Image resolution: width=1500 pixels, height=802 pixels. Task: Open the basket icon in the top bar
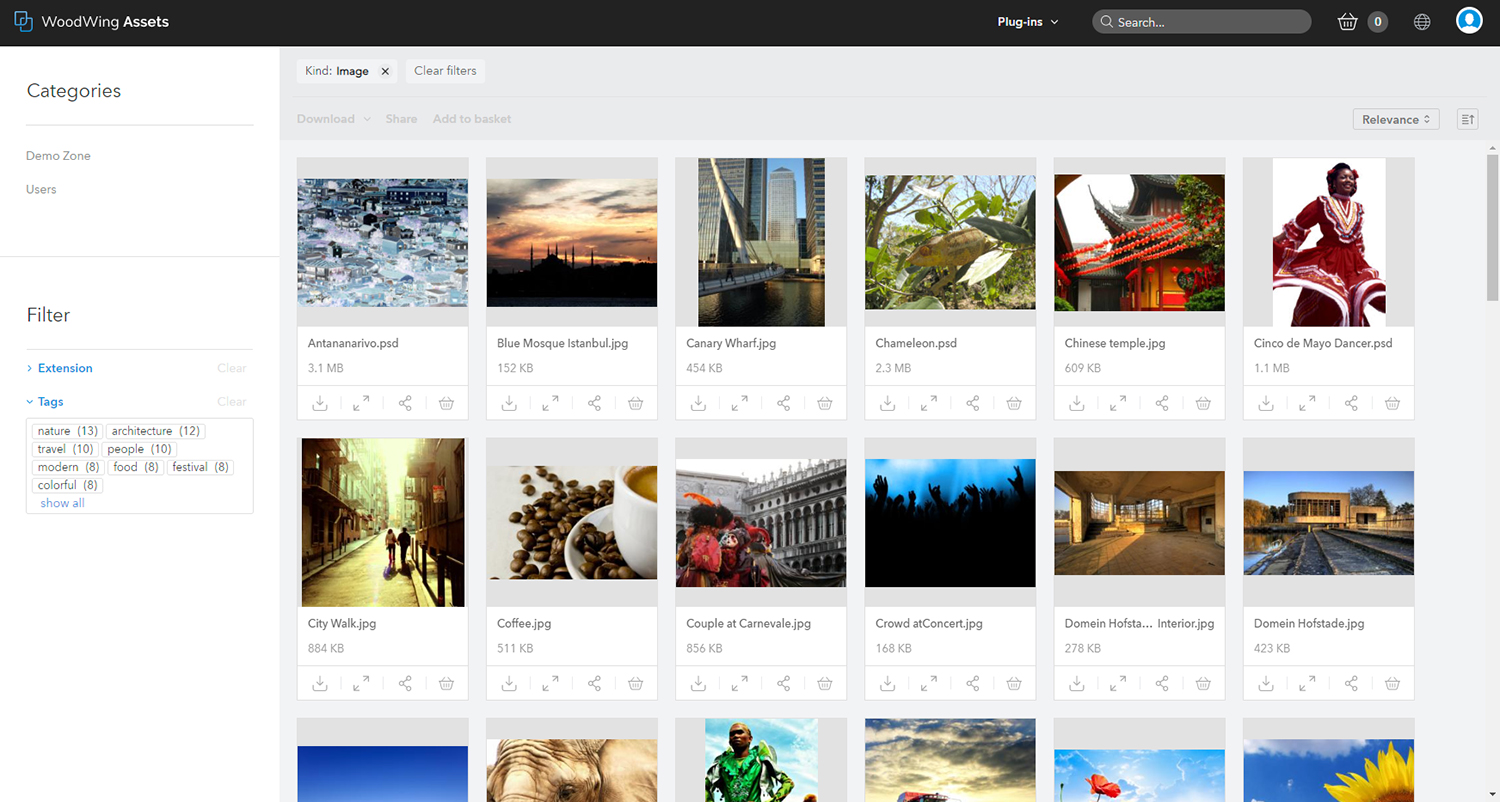point(1347,22)
